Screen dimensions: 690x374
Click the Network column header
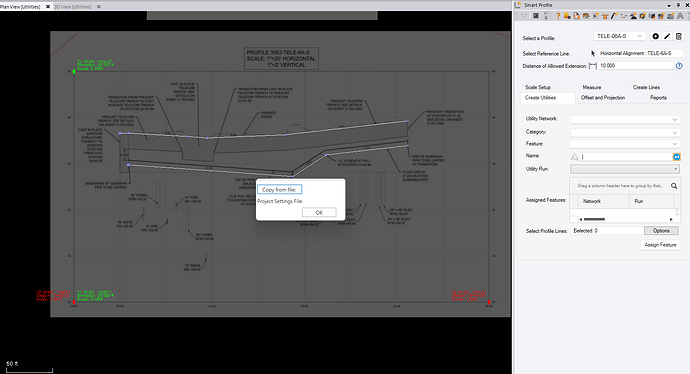pos(604,201)
